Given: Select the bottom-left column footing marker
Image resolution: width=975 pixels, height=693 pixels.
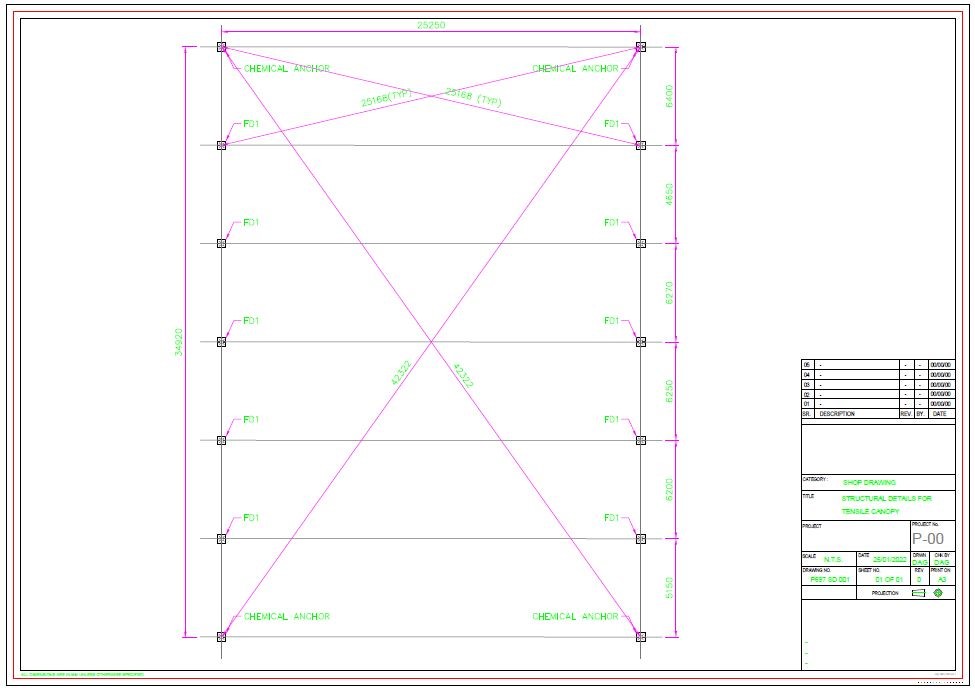Looking at the screenshot, I should (x=222, y=636).
